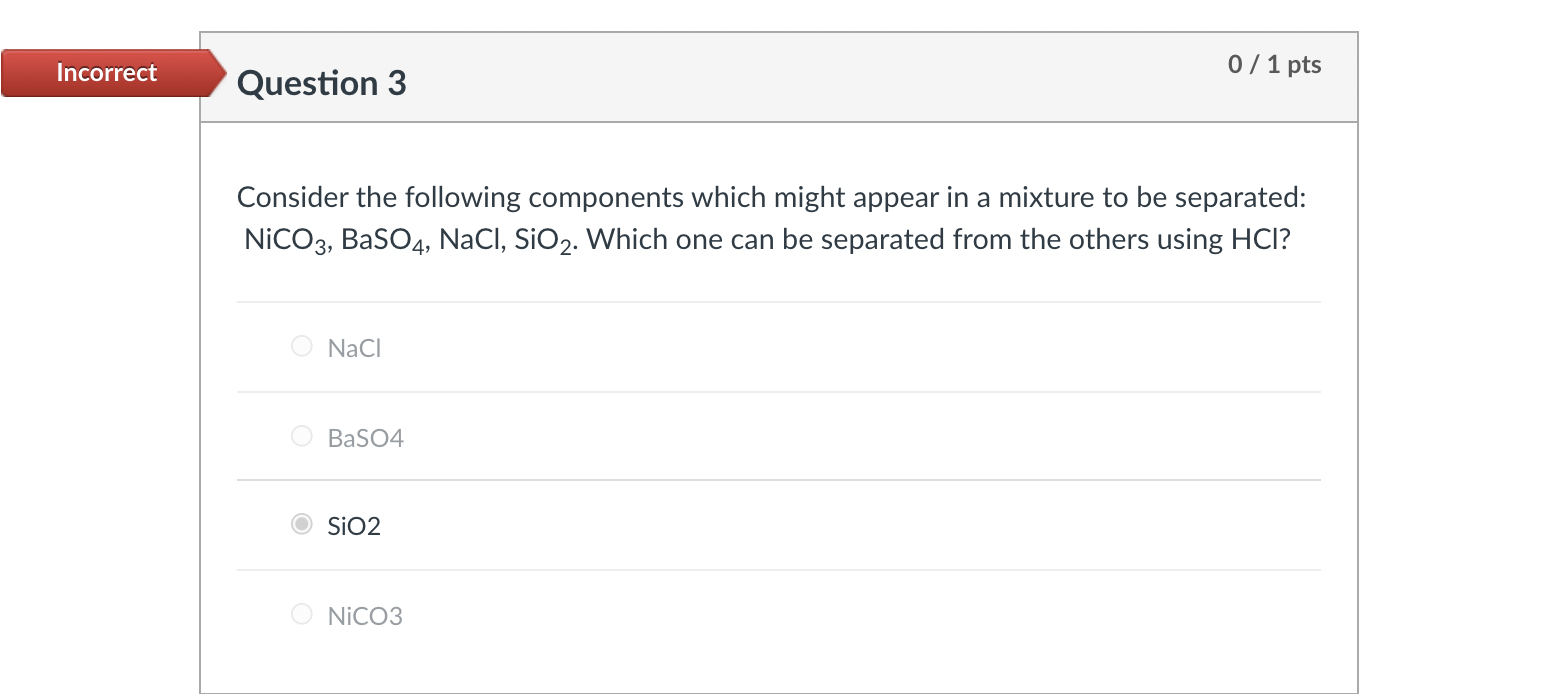This screenshot has width=1555, height=694.
Task: Click the SiO2 answer text label
Action: (x=353, y=526)
